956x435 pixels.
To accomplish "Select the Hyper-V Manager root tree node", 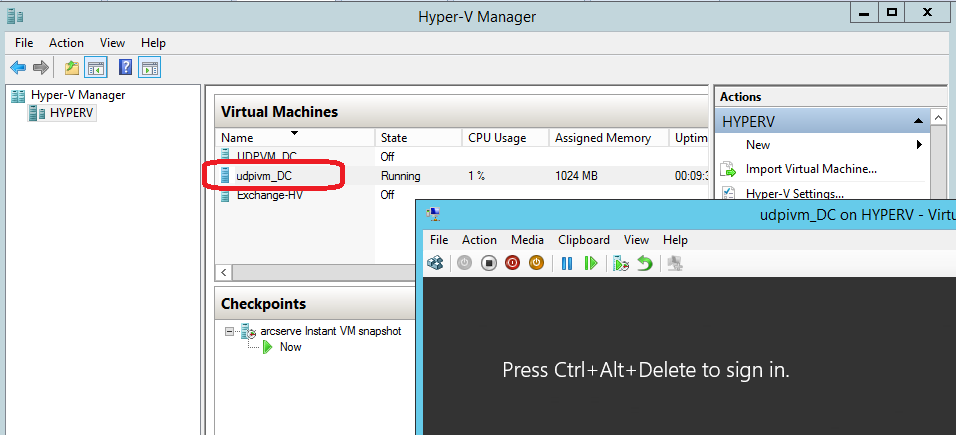I will point(78,95).
